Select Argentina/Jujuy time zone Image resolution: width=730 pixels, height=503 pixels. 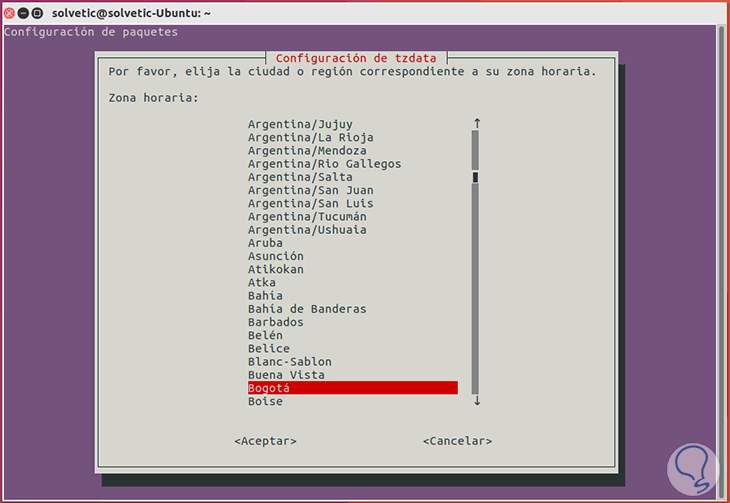[x=300, y=124]
